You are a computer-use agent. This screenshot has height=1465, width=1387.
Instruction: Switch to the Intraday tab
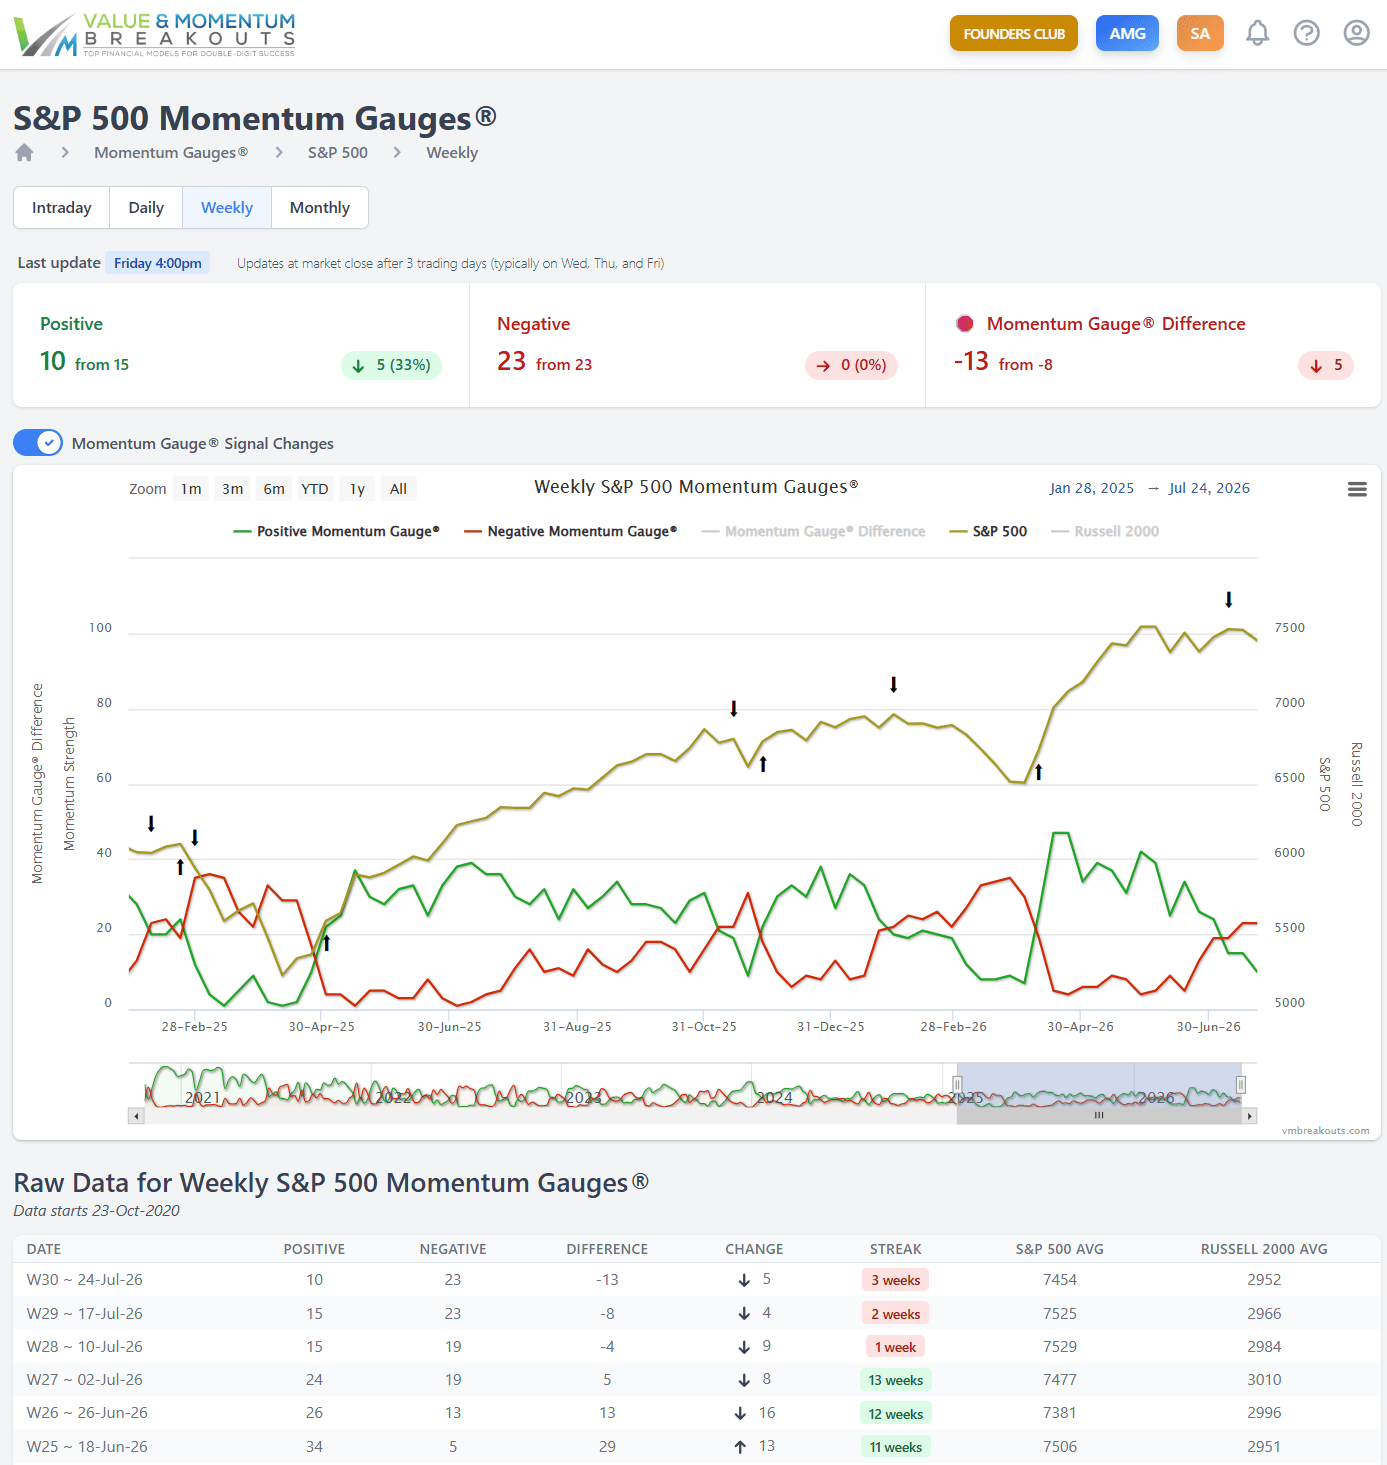click(62, 208)
